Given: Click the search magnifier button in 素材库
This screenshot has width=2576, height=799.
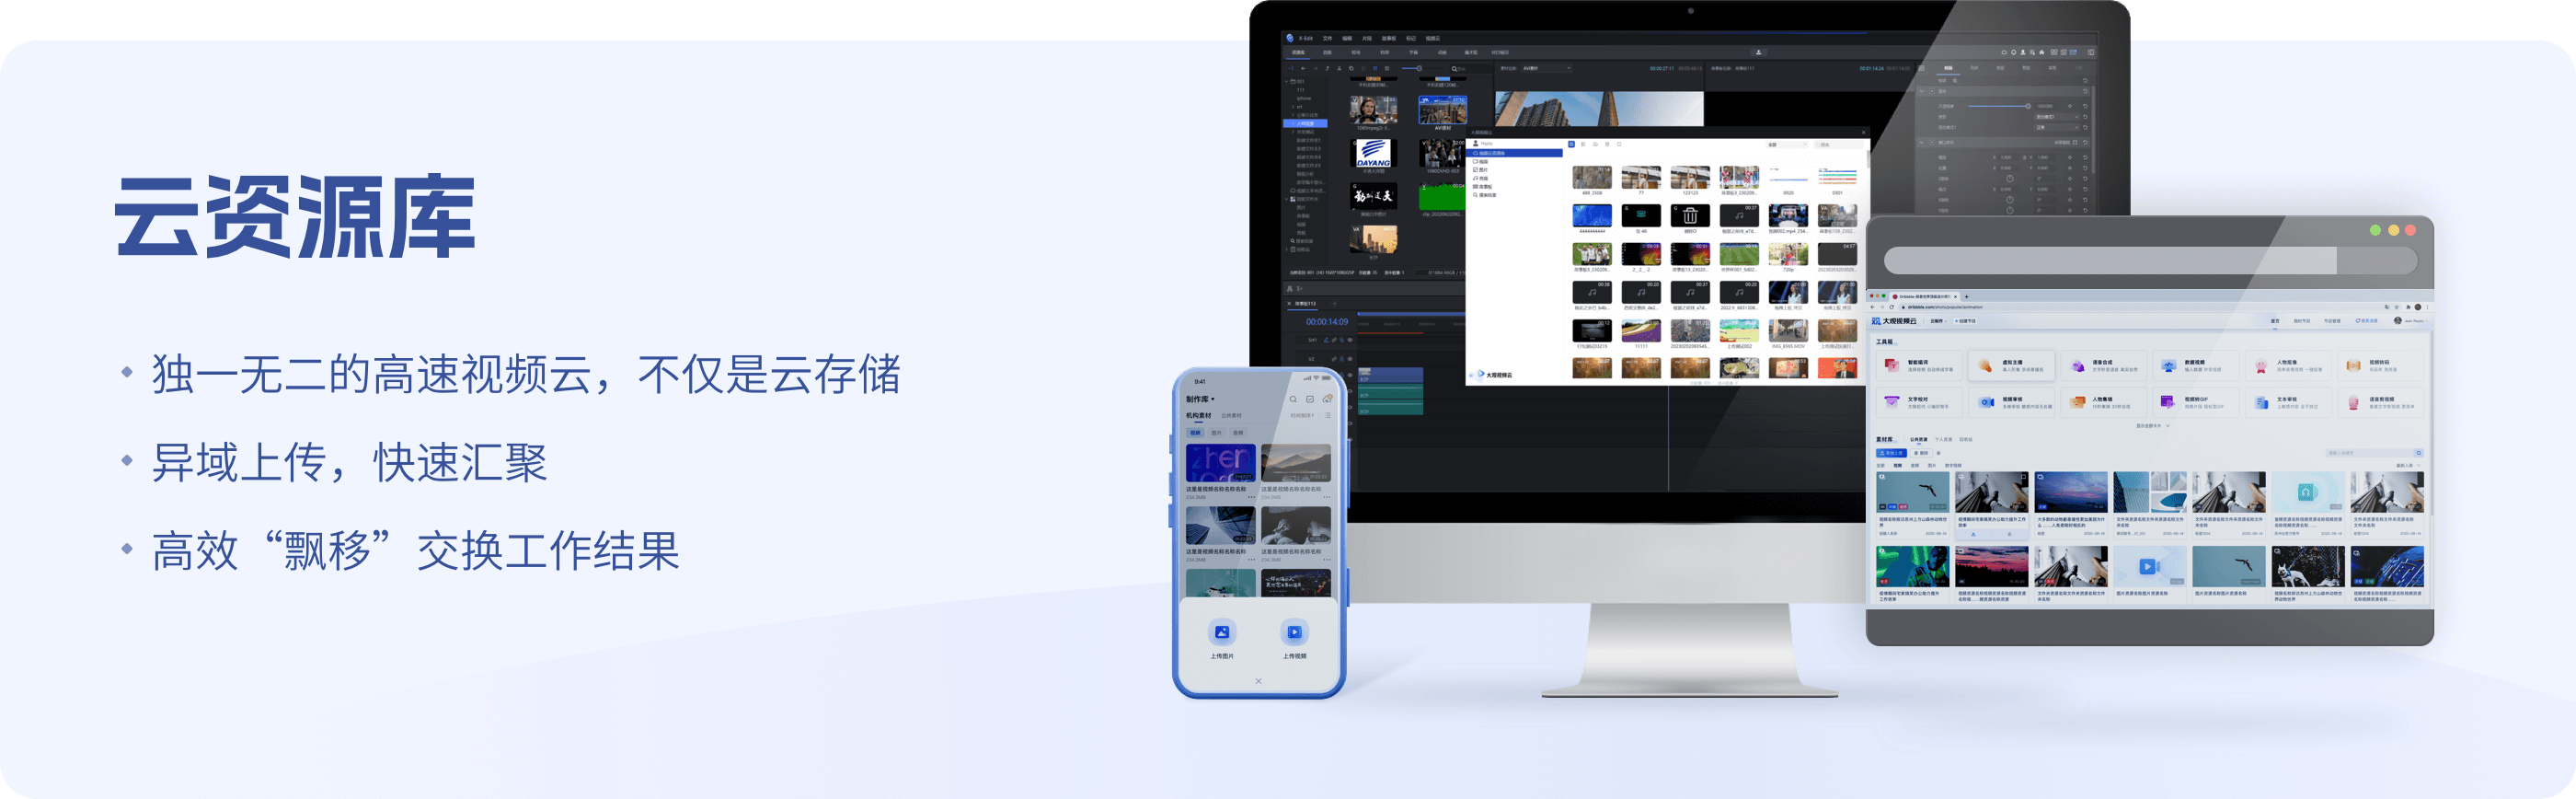Looking at the screenshot, I should click(x=2419, y=453).
